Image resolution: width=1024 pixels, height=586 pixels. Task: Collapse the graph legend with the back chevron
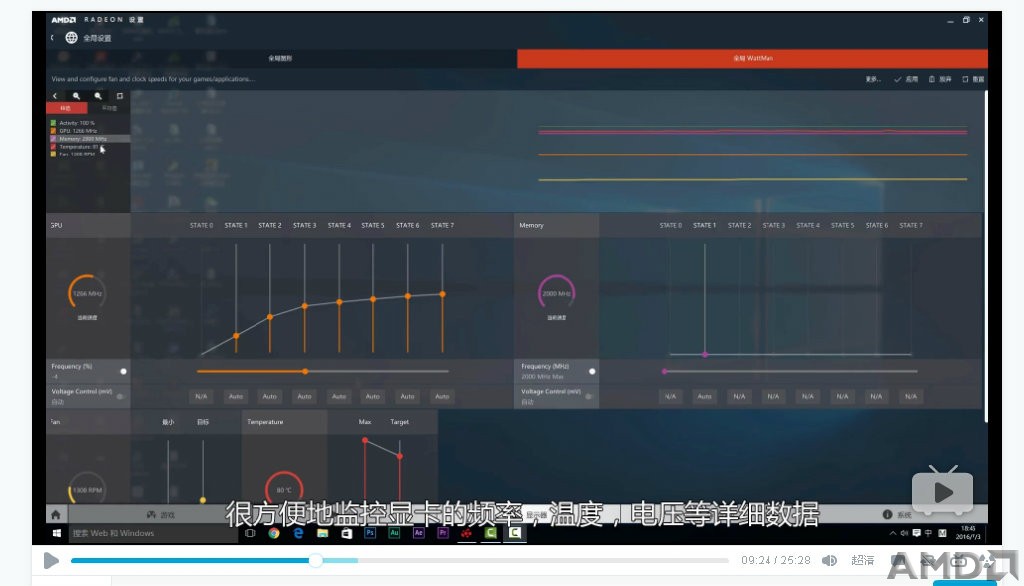[55, 96]
